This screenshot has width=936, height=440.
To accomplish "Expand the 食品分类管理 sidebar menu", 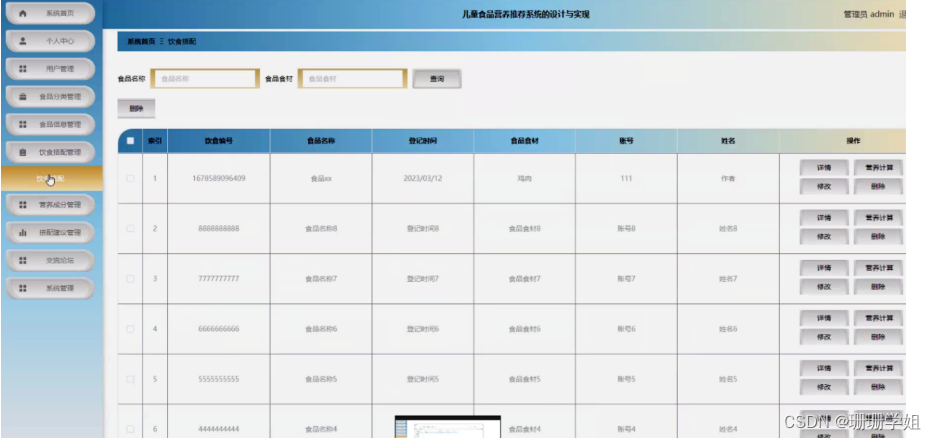I will point(51,97).
